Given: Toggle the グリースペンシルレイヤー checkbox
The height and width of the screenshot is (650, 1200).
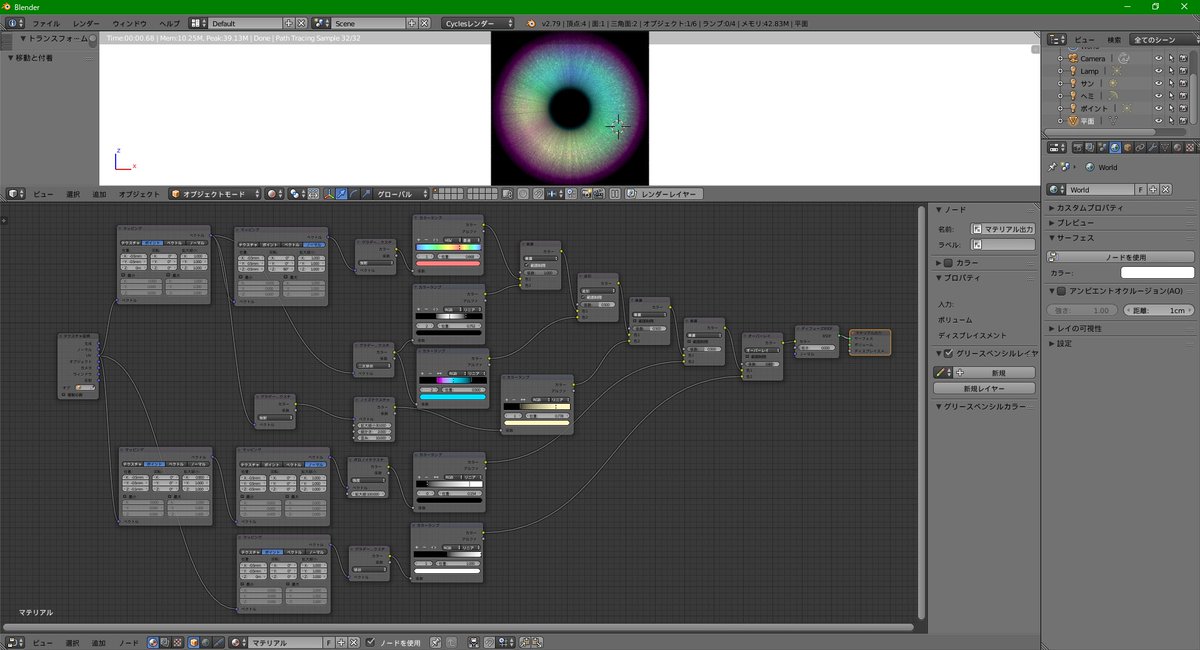Looking at the screenshot, I should click(949, 353).
